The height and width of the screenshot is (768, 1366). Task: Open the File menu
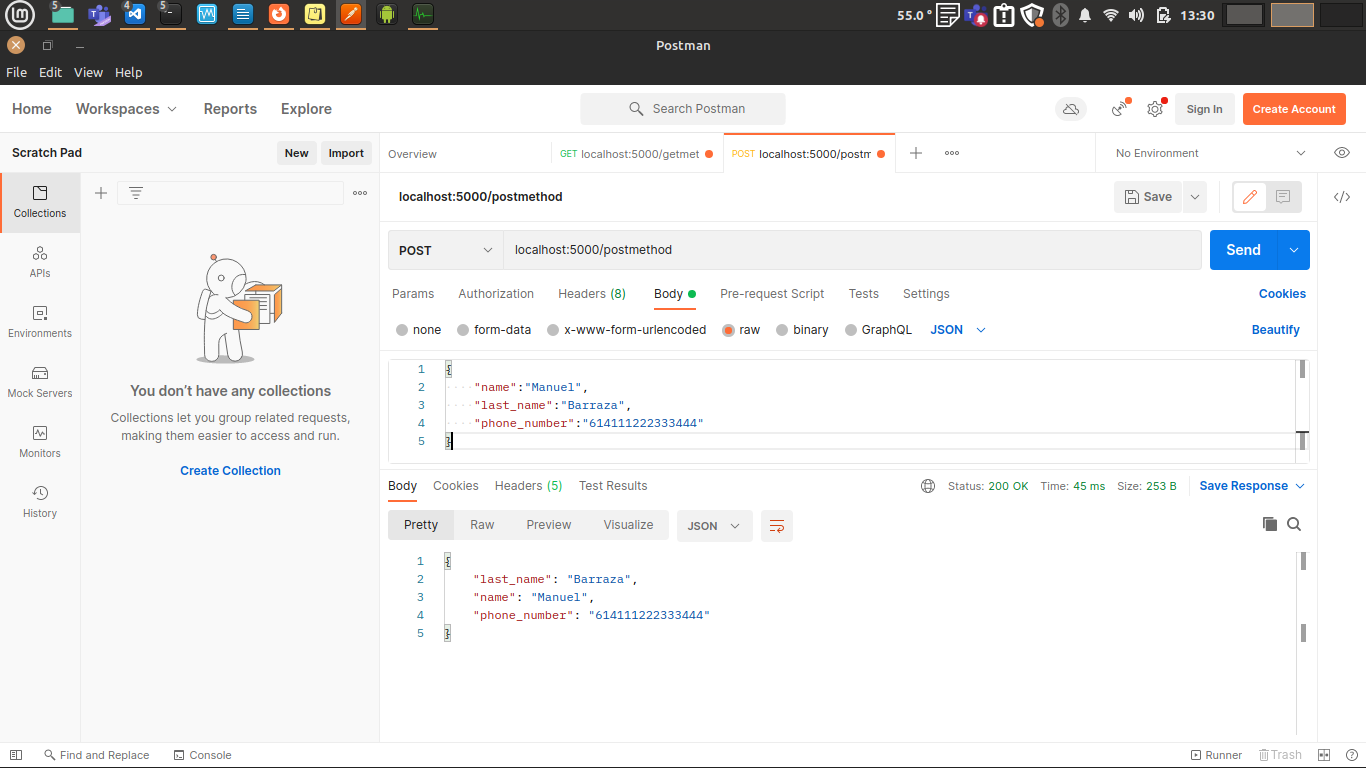pyautogui.click(x=17, y=73)
